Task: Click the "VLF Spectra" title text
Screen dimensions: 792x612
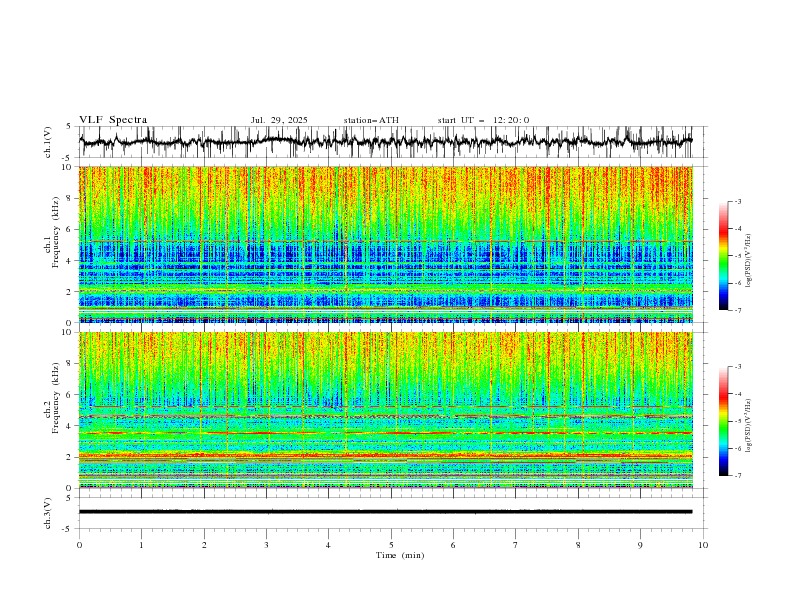Action: click(113, 120)
